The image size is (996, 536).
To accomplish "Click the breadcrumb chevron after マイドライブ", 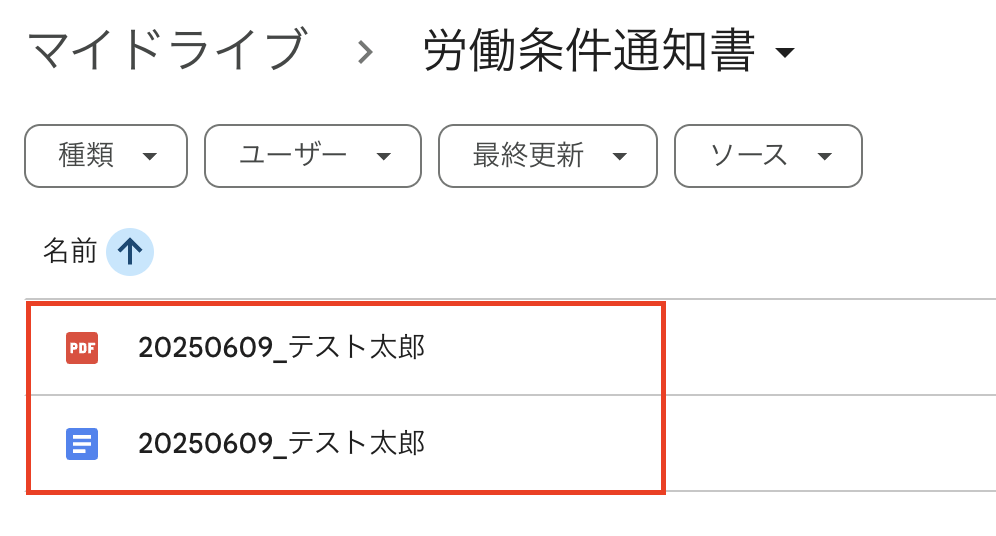I will point(365,52).
